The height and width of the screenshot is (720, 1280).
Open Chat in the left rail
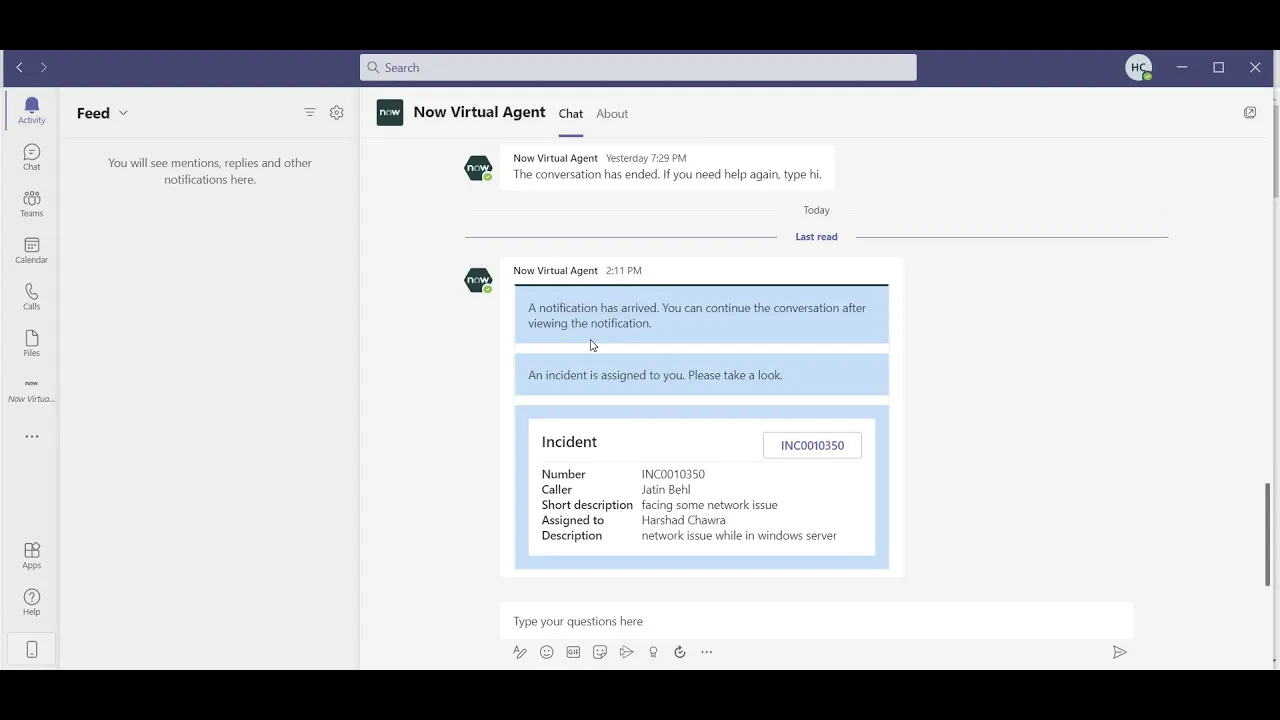pyautogui.click(x=31, y=157)
